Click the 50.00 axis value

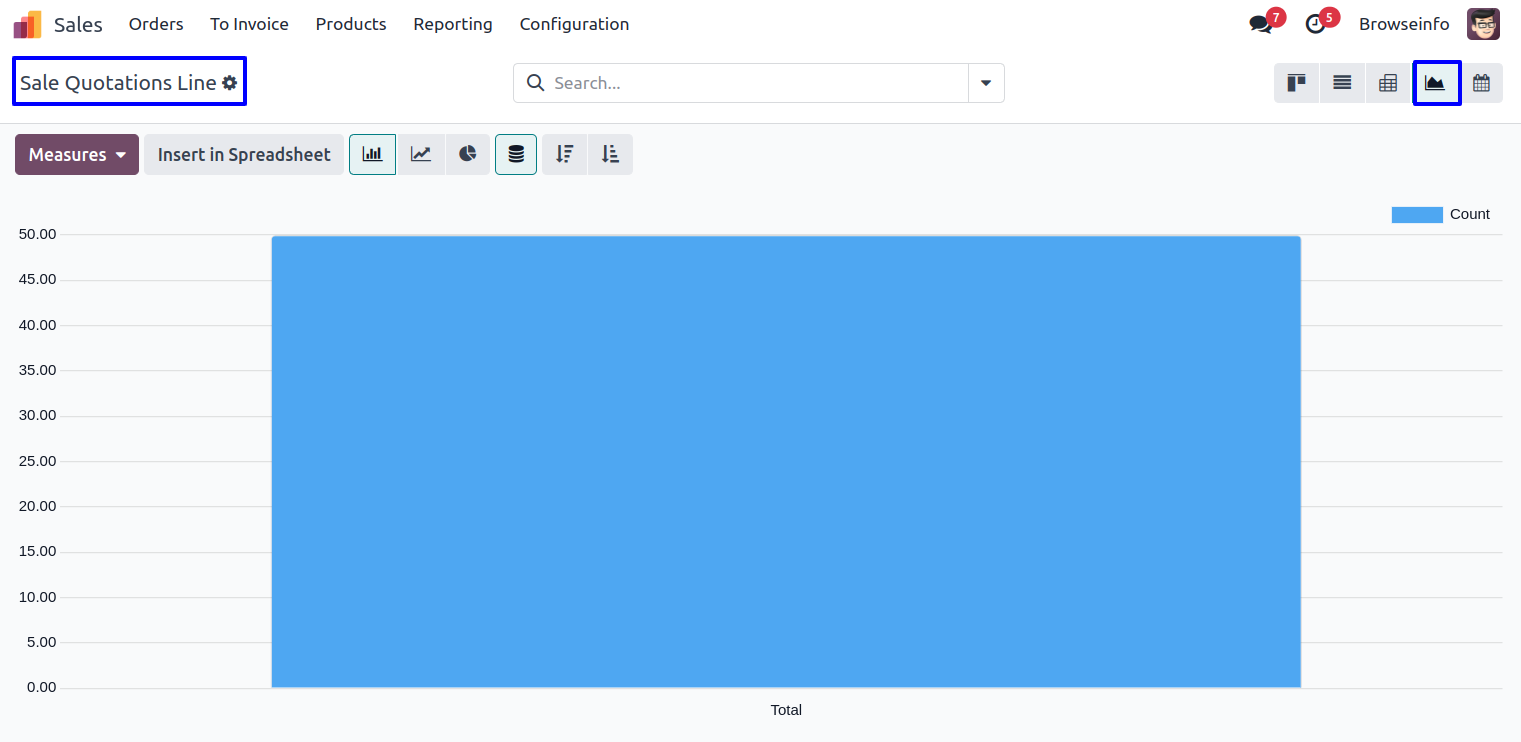tap(37, 234)
